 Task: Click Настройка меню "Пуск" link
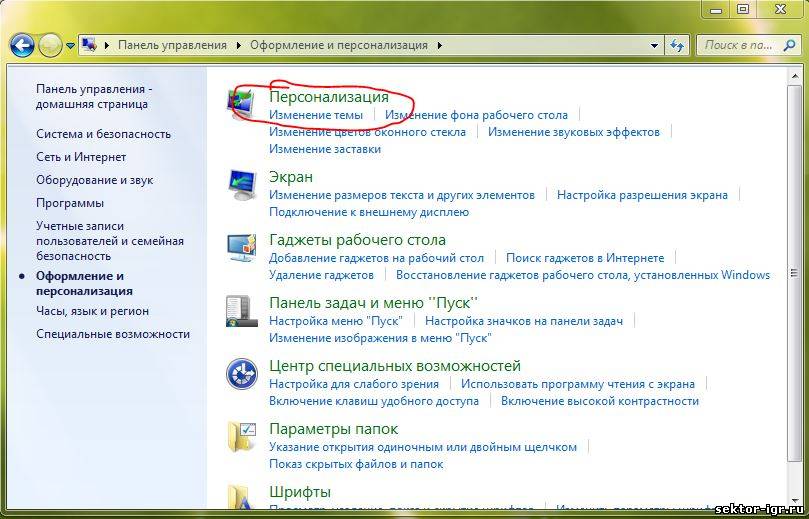click(335, 321)
